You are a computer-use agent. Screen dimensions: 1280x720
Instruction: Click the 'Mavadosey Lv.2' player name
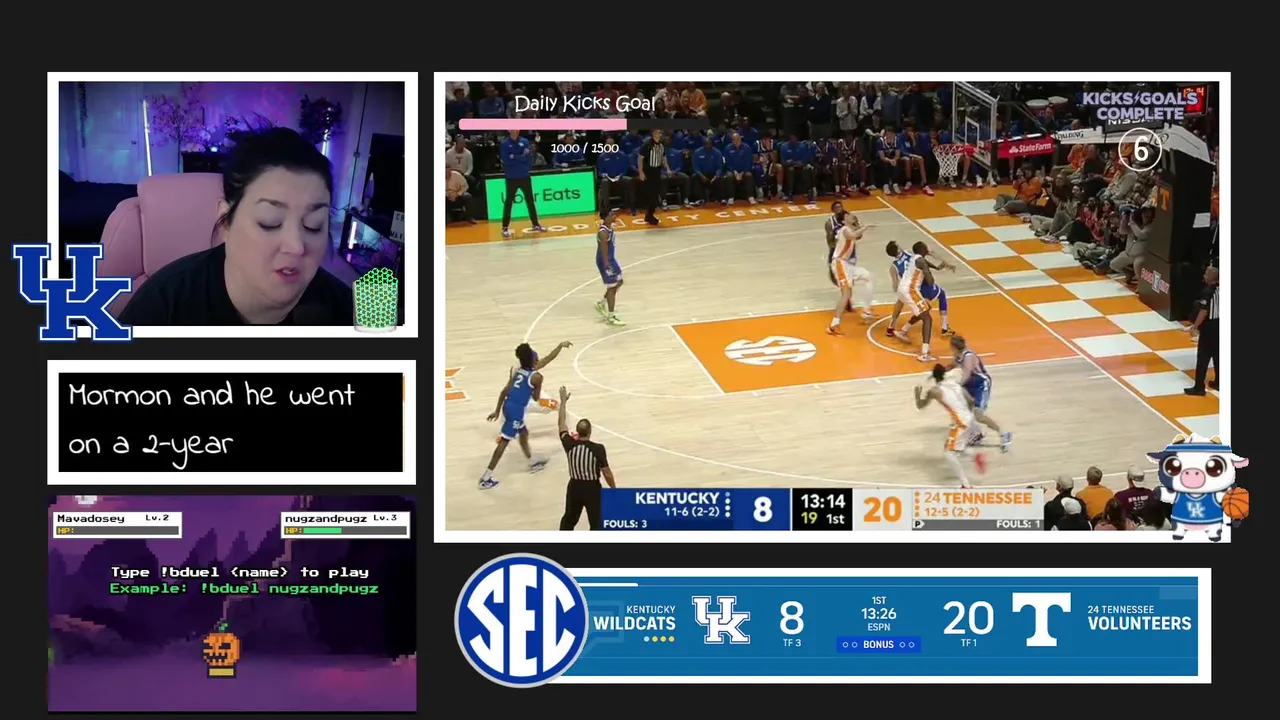pos(113,518)
